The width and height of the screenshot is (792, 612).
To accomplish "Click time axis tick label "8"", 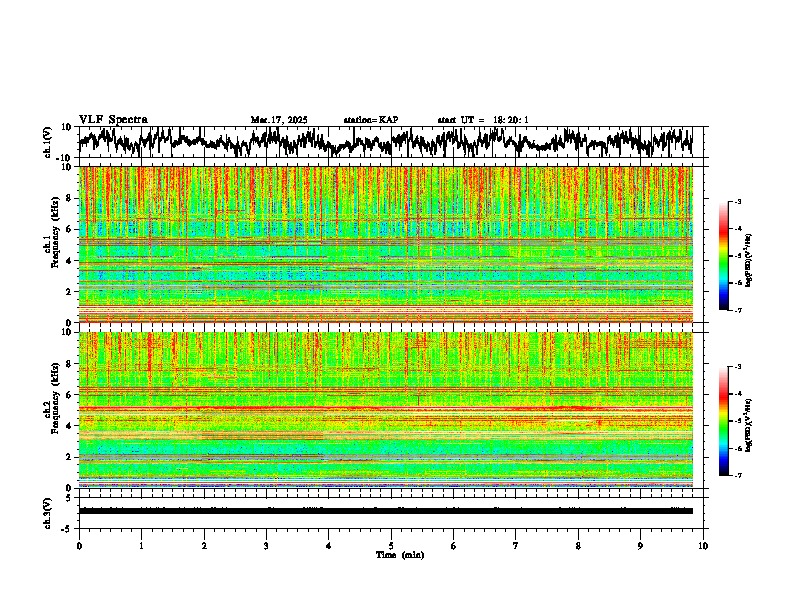I will pyautogui.click(x=578, y=546).
